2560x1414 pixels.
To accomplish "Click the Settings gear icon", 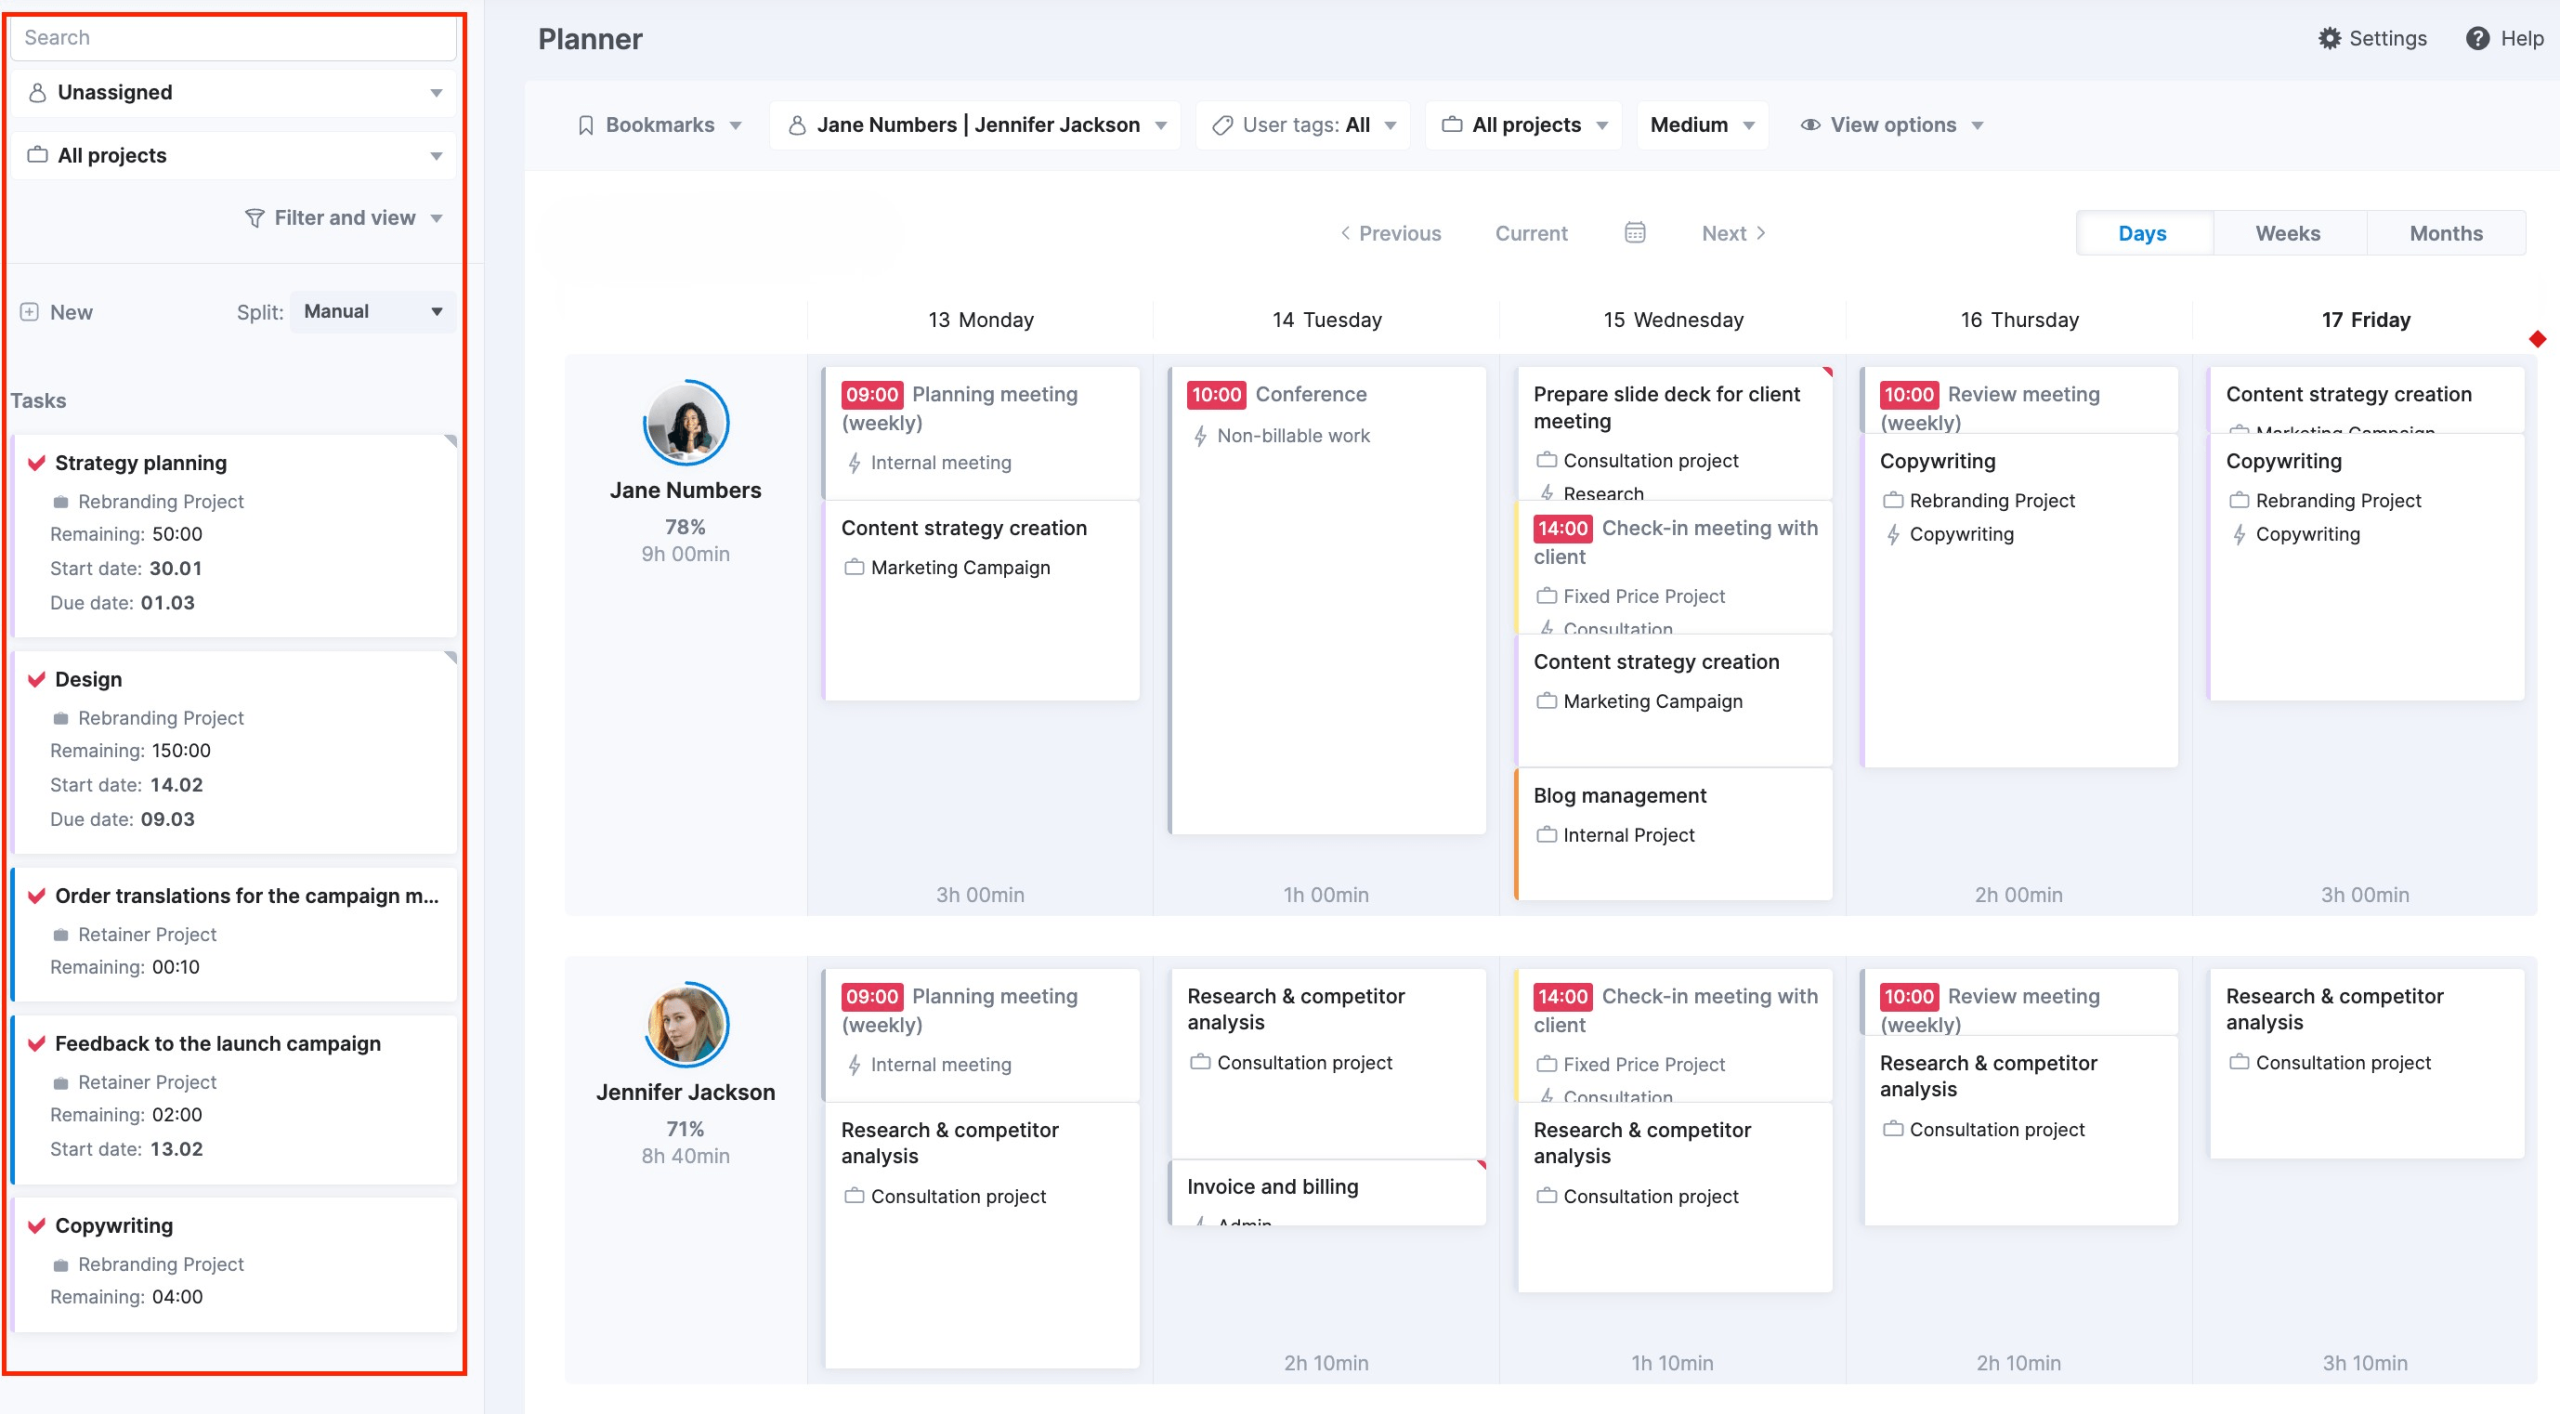I will [2329, 38].
